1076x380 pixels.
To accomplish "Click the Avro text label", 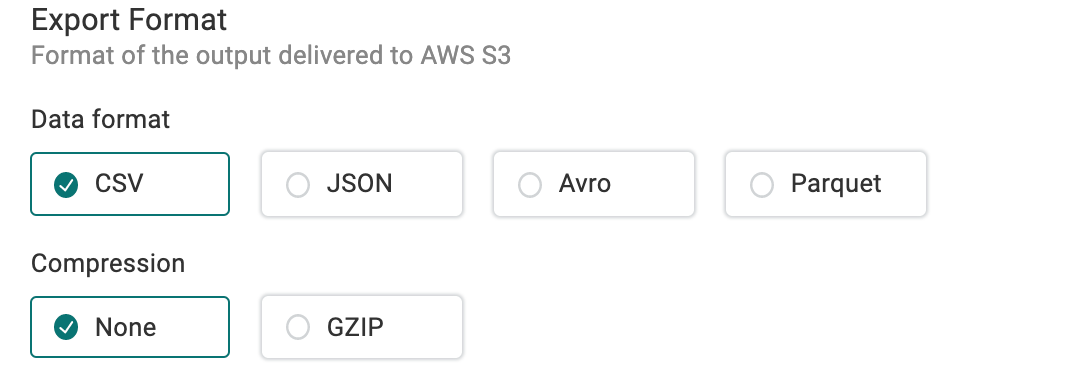I will pos(585,184).
